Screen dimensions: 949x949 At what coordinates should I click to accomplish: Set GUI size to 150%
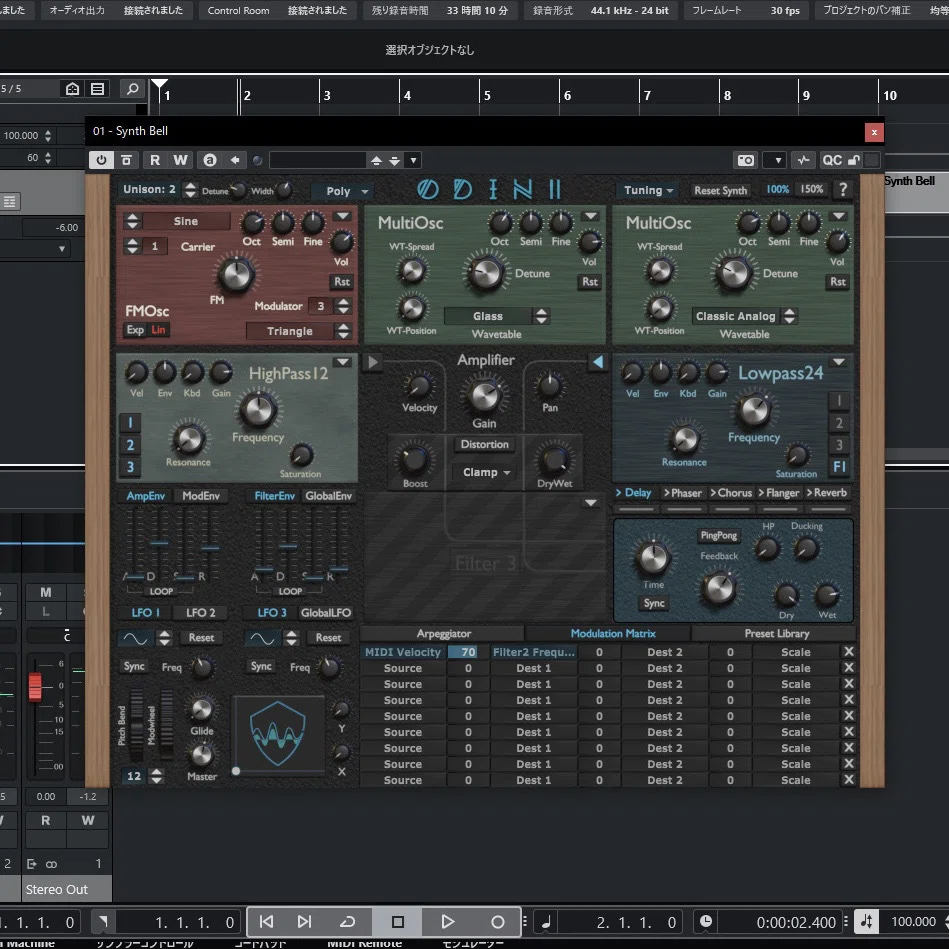coord(812,189)
